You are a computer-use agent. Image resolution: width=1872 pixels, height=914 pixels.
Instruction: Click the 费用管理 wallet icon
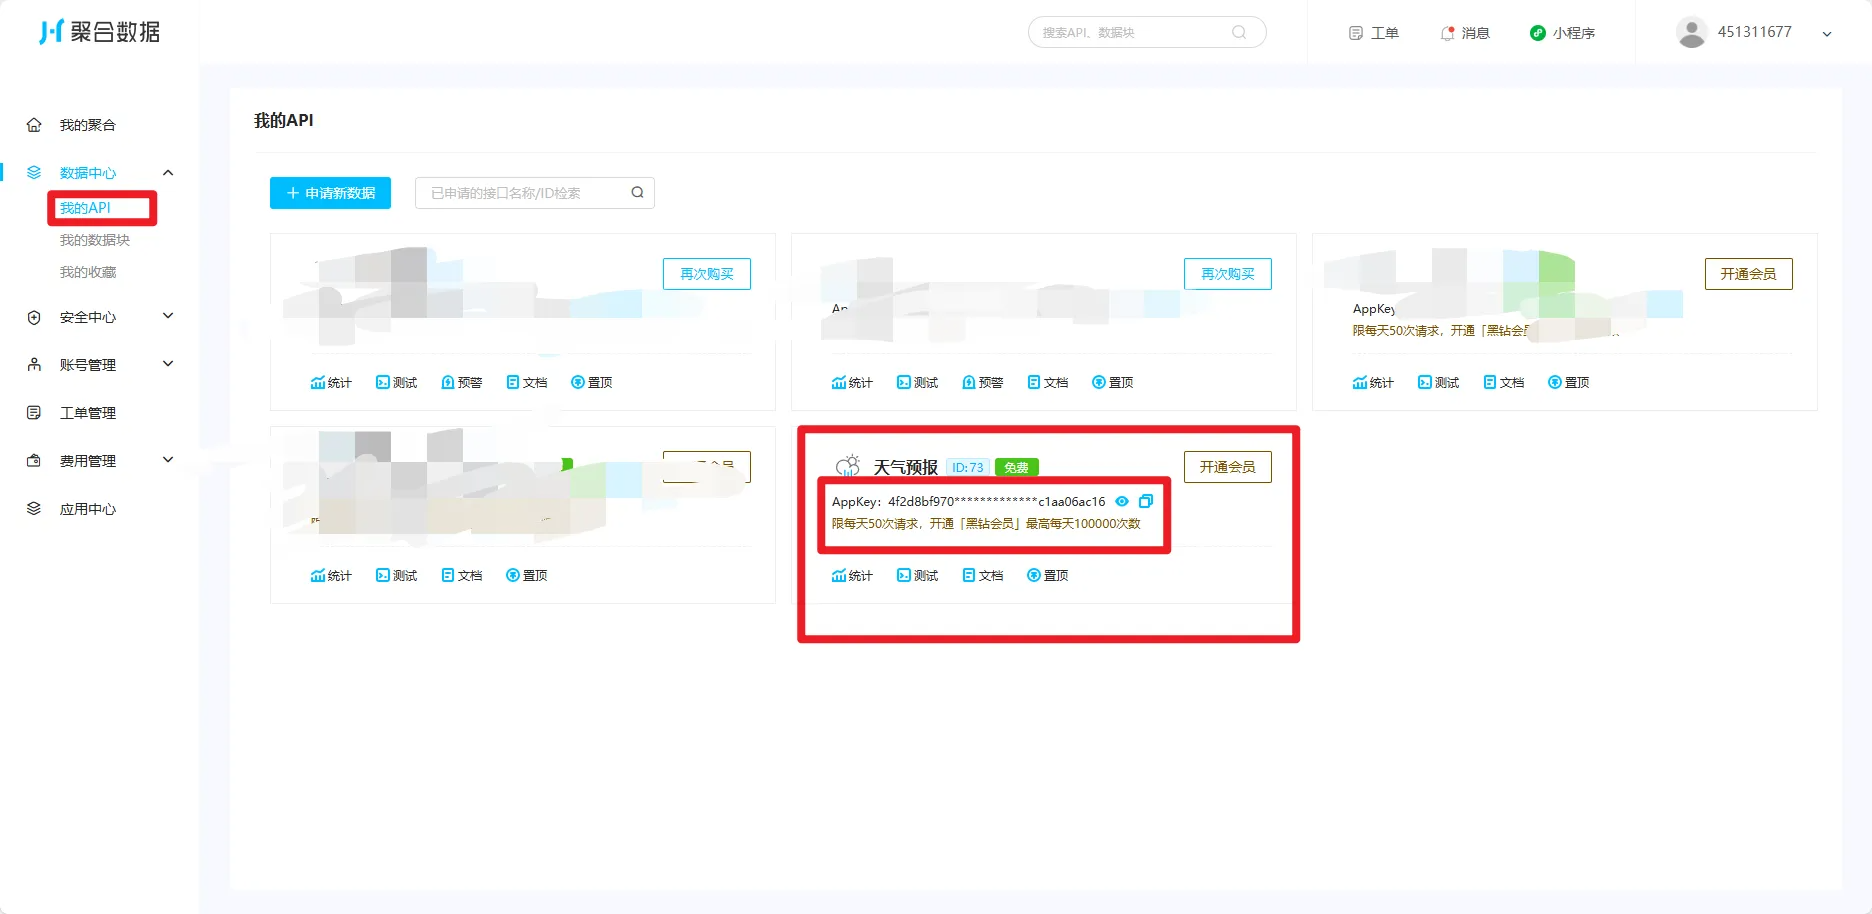[x=34, y=460]
